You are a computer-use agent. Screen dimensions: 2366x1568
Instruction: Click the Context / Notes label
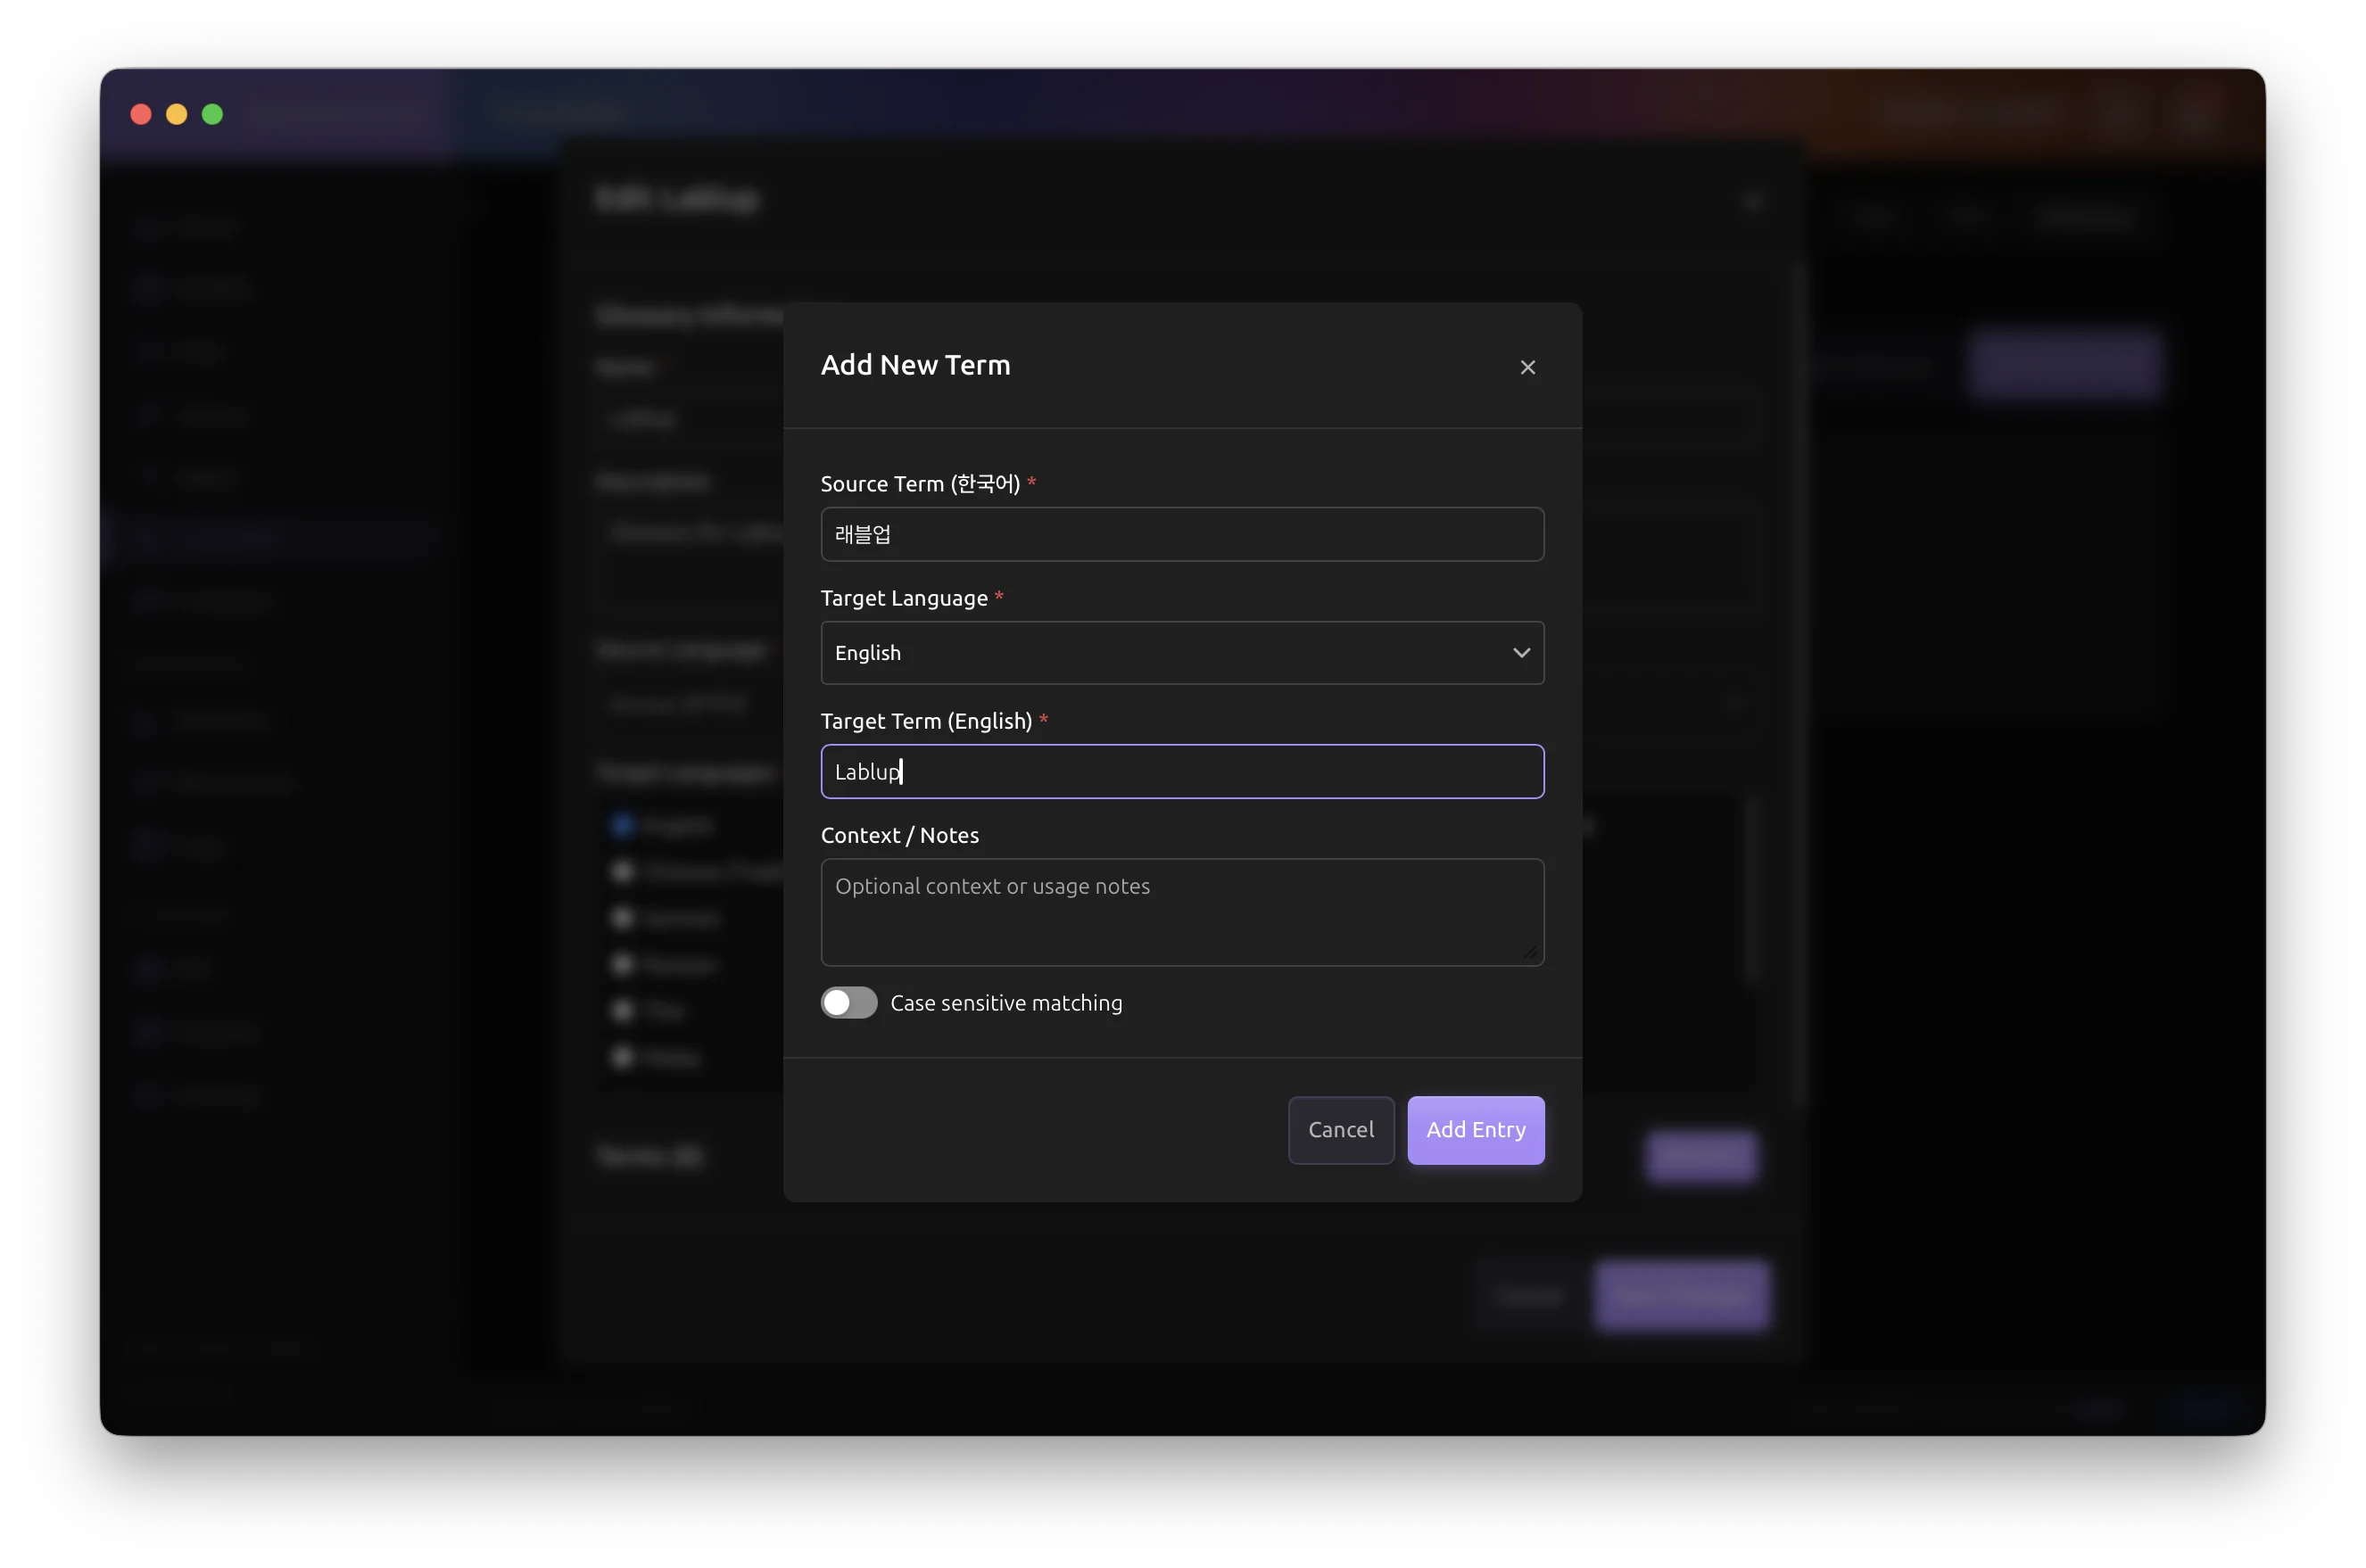(x=899, y=835)
